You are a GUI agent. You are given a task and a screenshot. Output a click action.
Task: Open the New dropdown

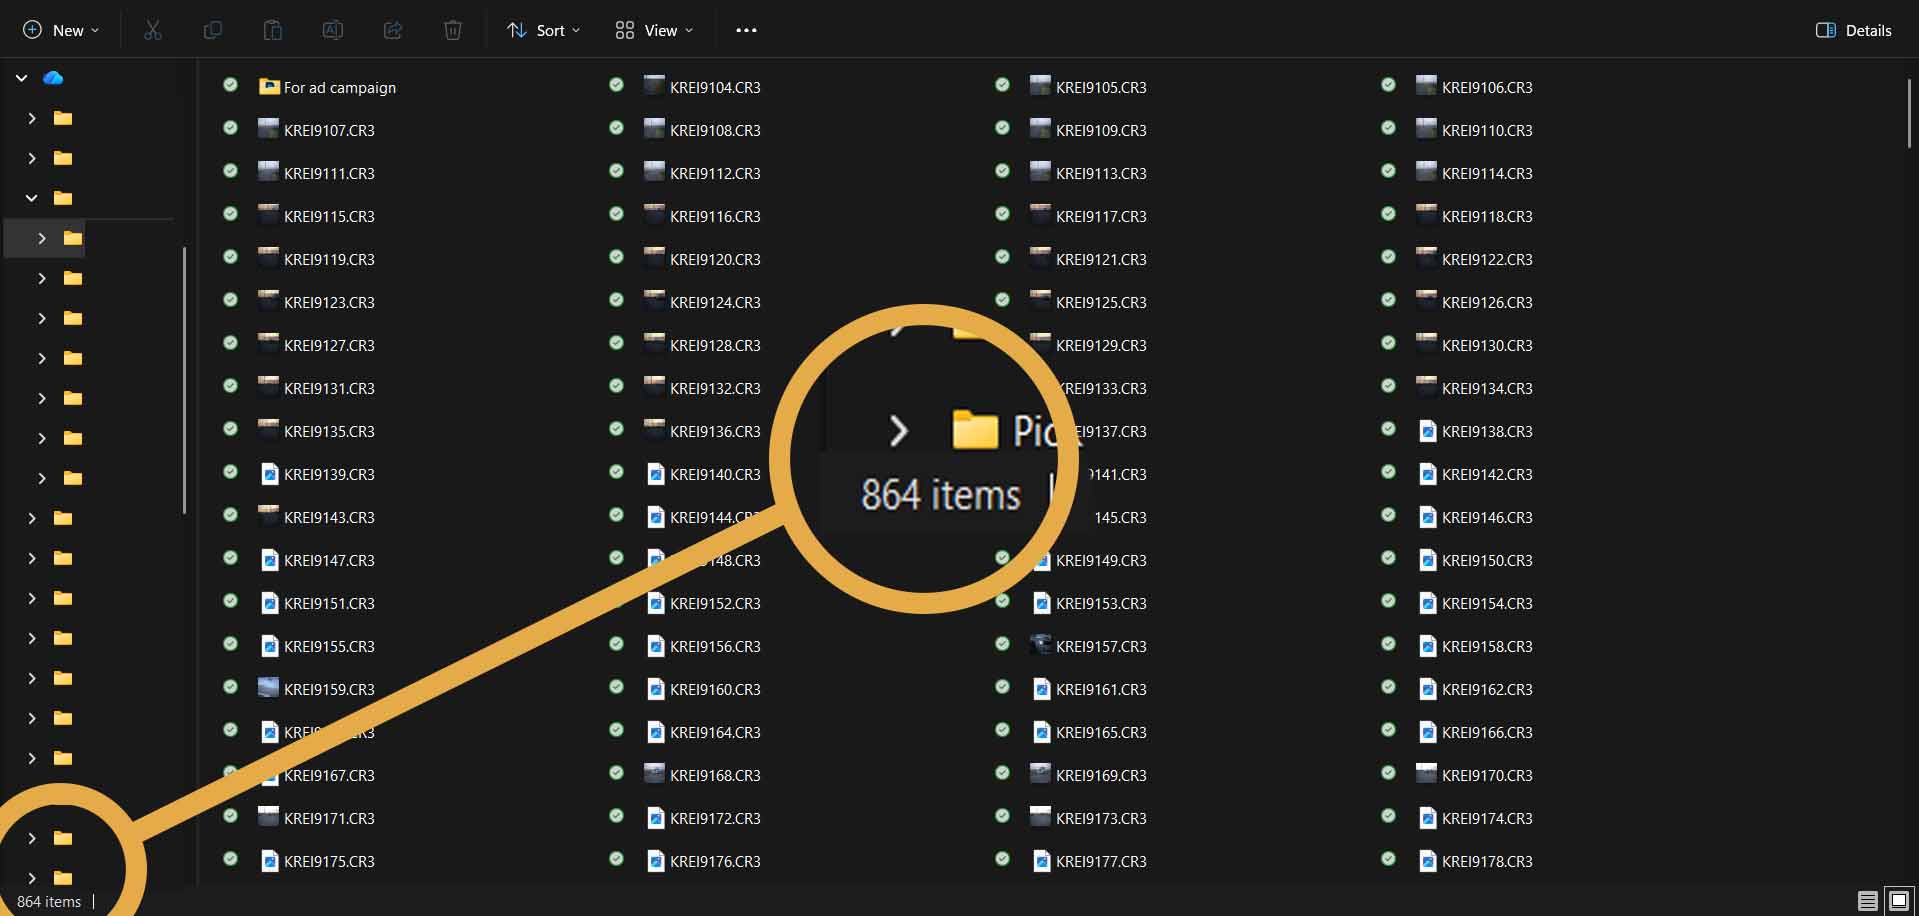click(61, 30)
